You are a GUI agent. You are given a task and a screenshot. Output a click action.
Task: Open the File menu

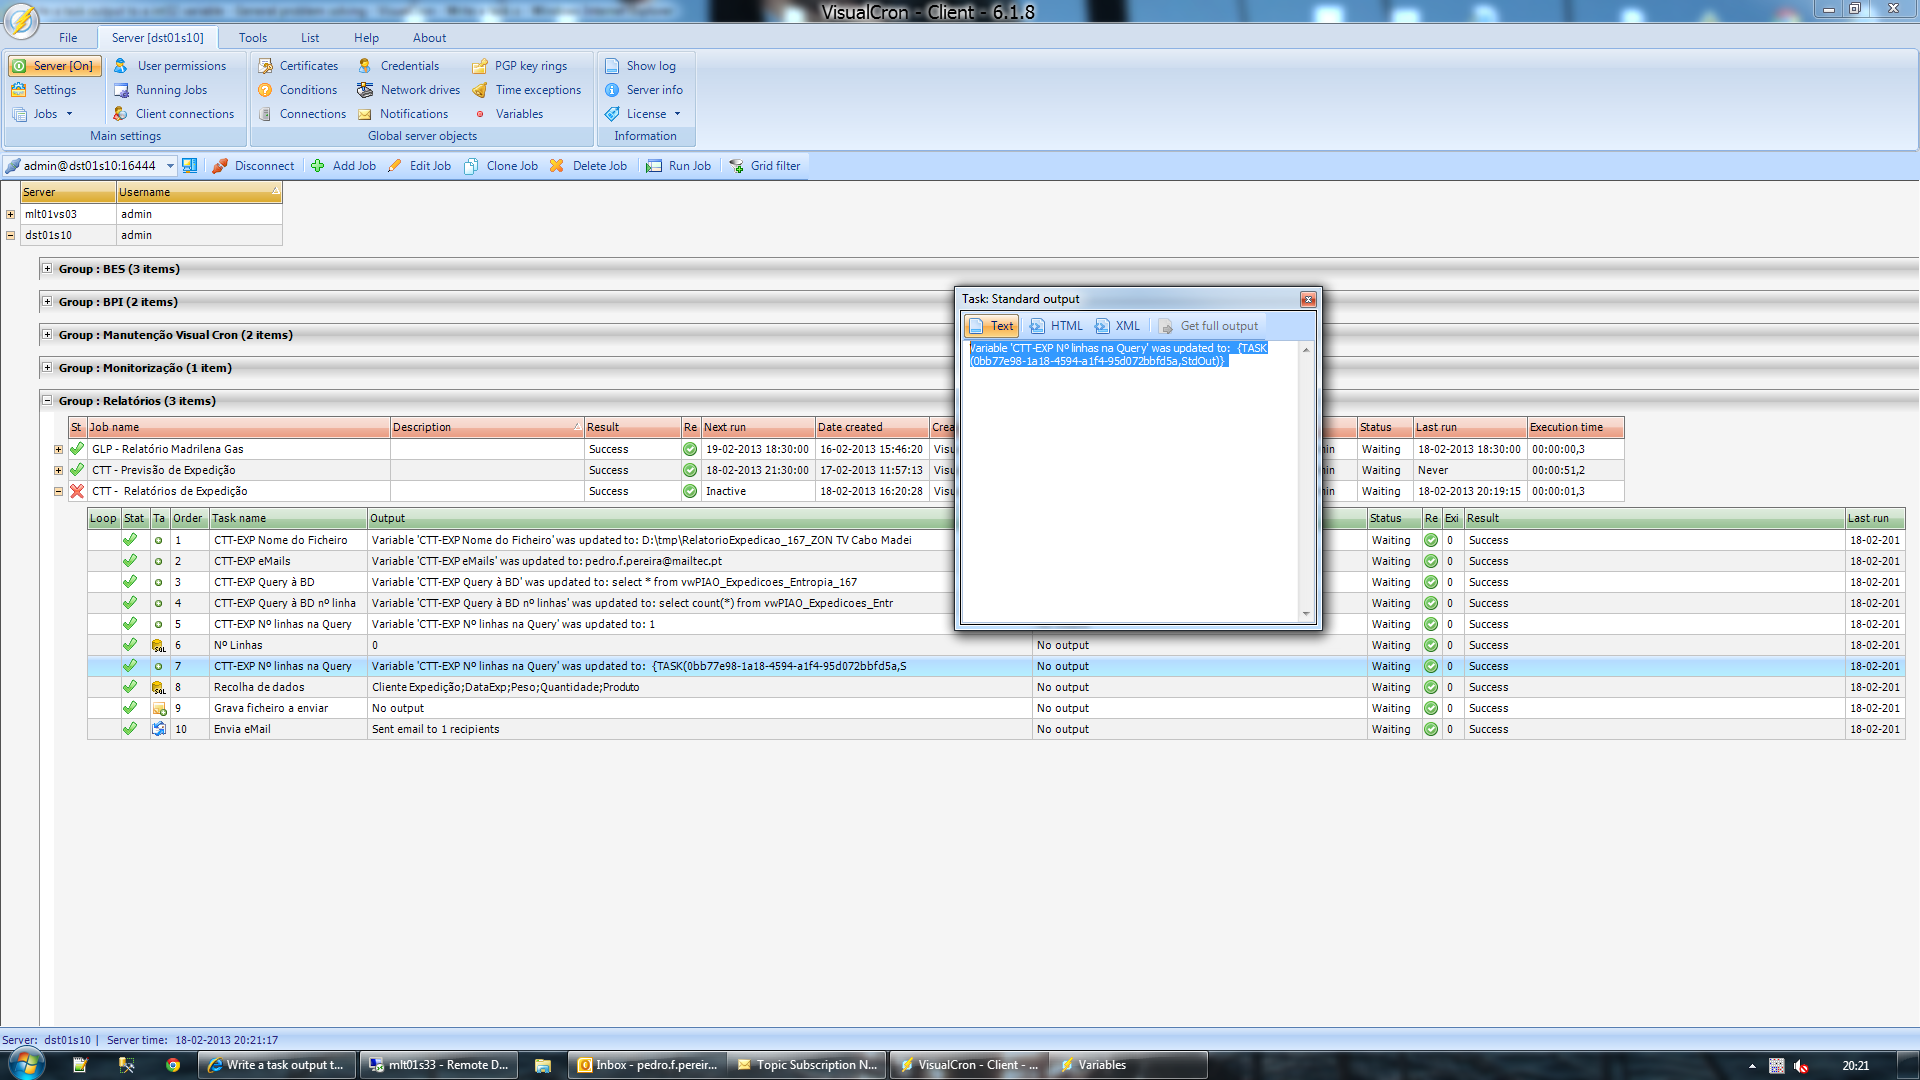[68, 38]
